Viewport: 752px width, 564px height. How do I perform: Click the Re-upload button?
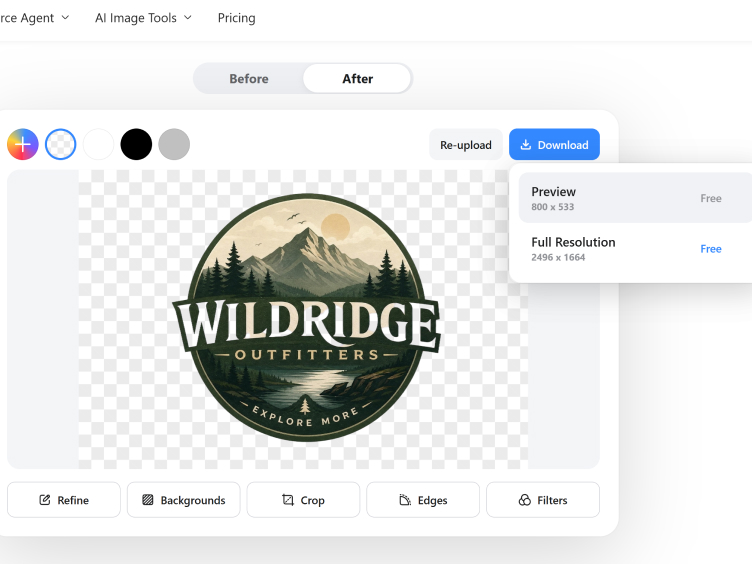tap(466, 144)
